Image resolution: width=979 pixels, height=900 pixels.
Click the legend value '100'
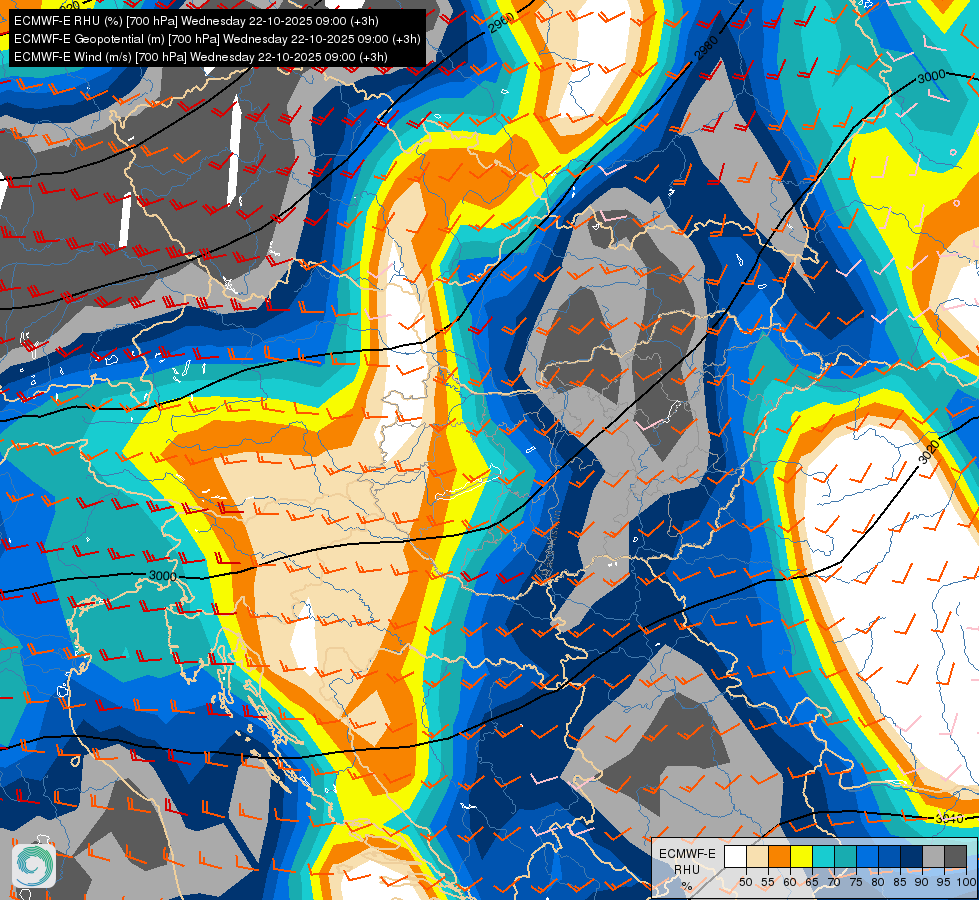[x=967, y=882]
